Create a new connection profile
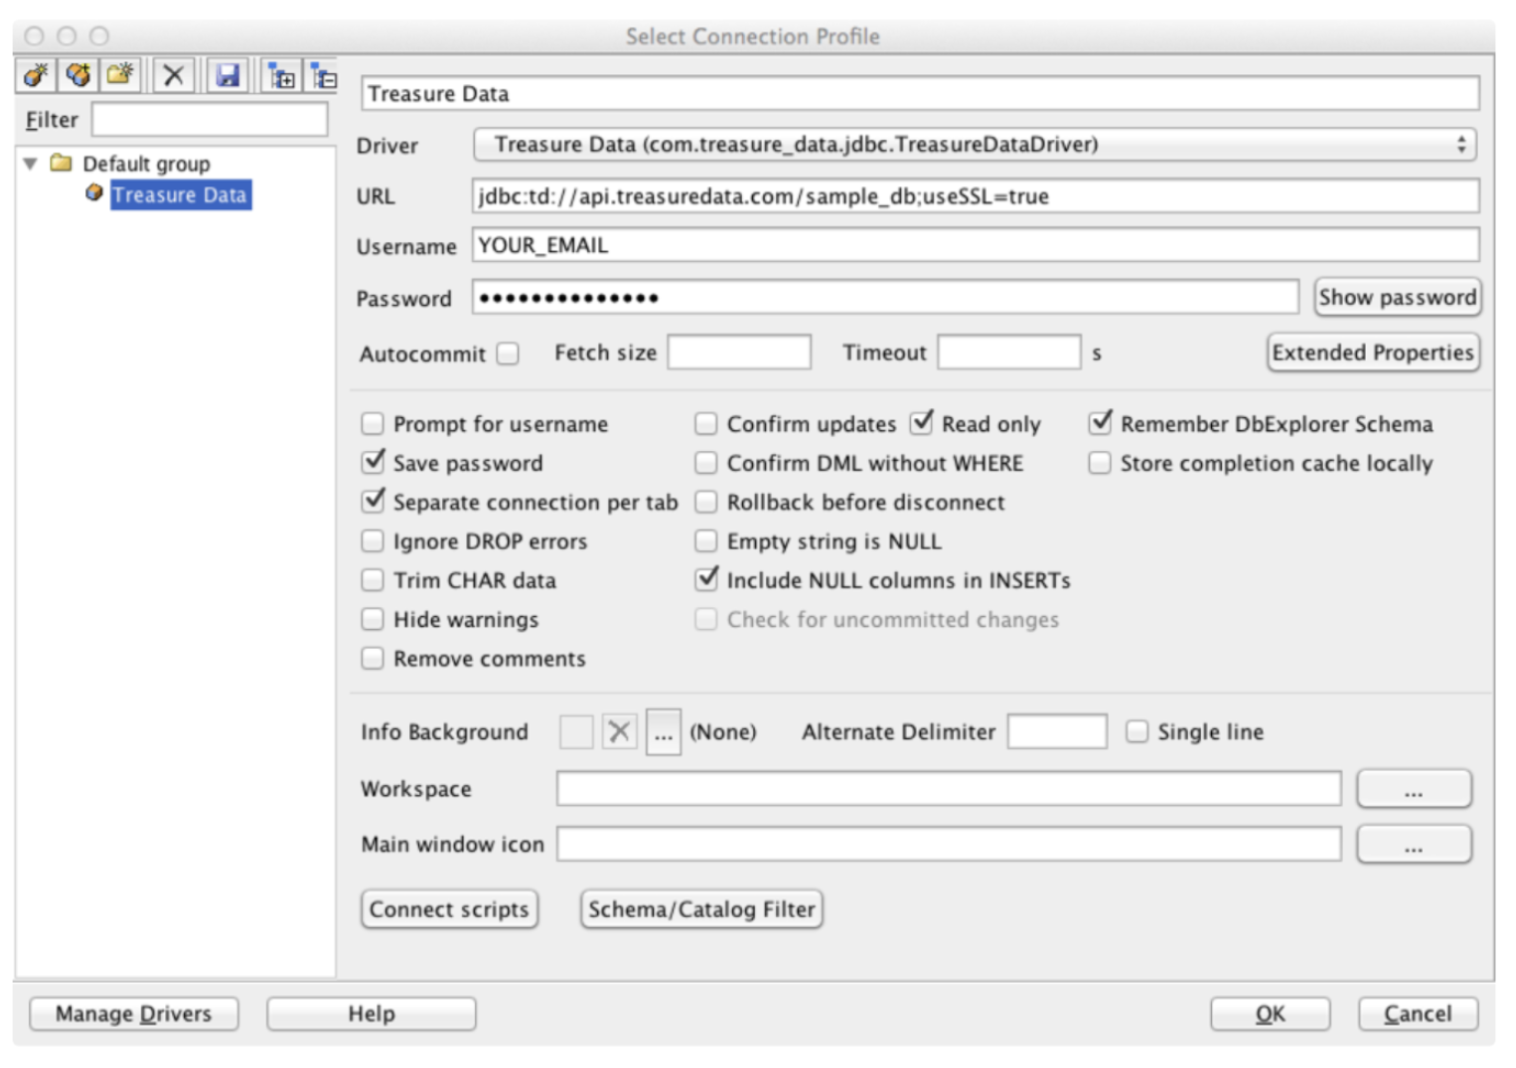The height and width of the screenshot is (1068, 1516). 36,75
